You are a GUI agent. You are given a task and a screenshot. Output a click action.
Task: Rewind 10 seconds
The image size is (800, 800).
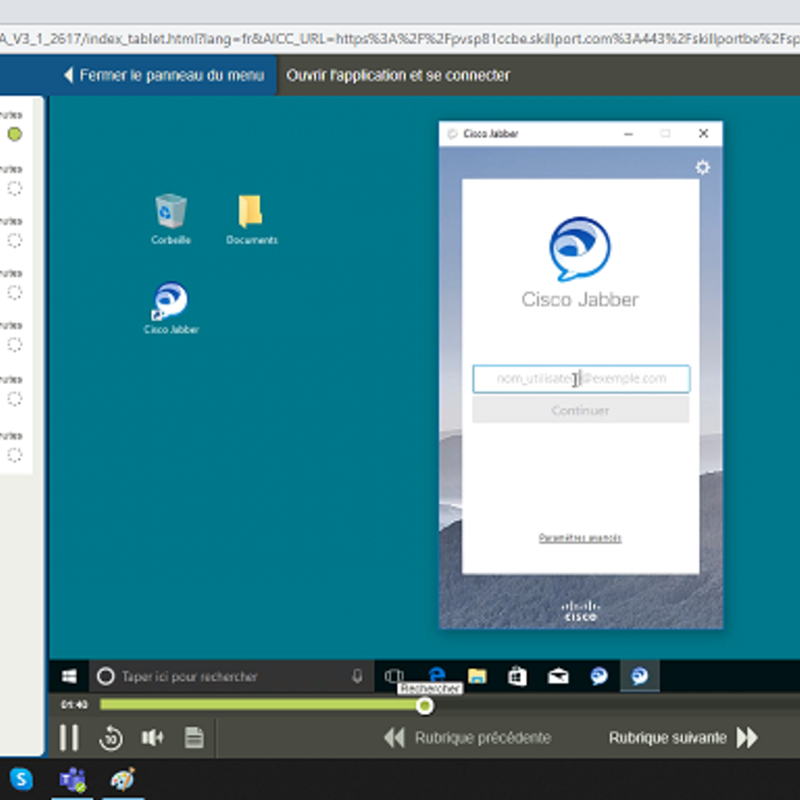[111, 738]
